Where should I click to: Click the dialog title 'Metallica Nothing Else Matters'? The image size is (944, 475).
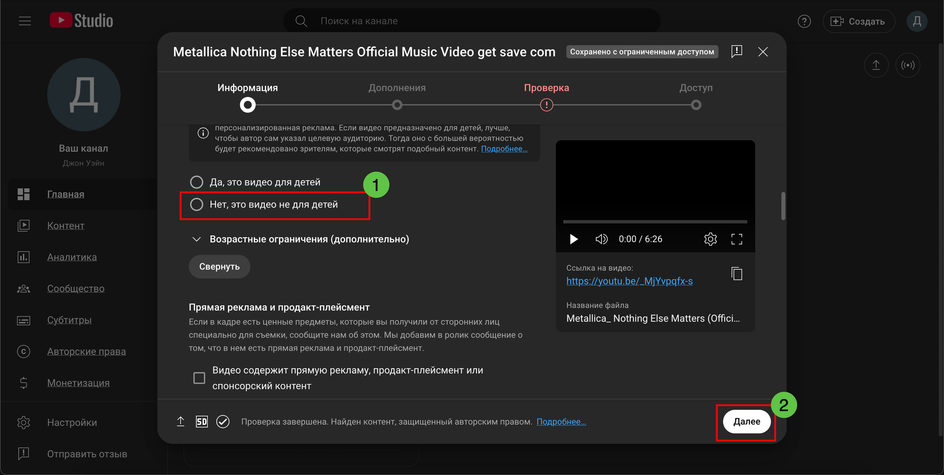coord(364,52)
